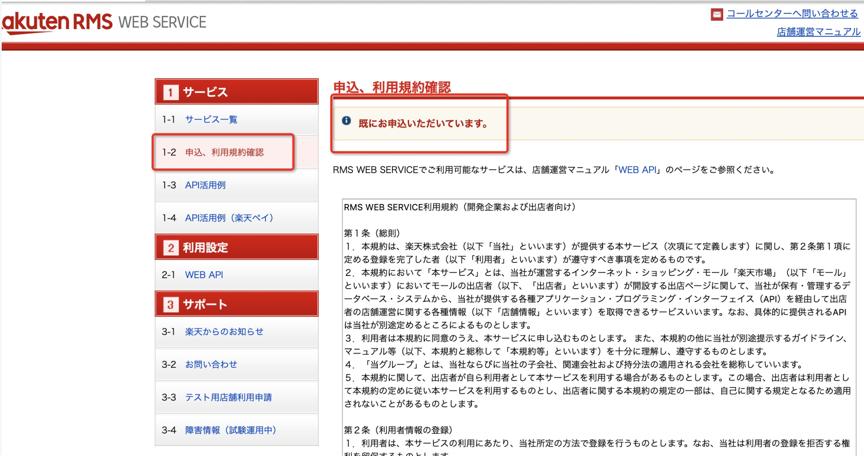The height and width of the screenshot is (456, 864).
Task: Follow the inline WEB API manual link
Action: [x=636, y=170]
